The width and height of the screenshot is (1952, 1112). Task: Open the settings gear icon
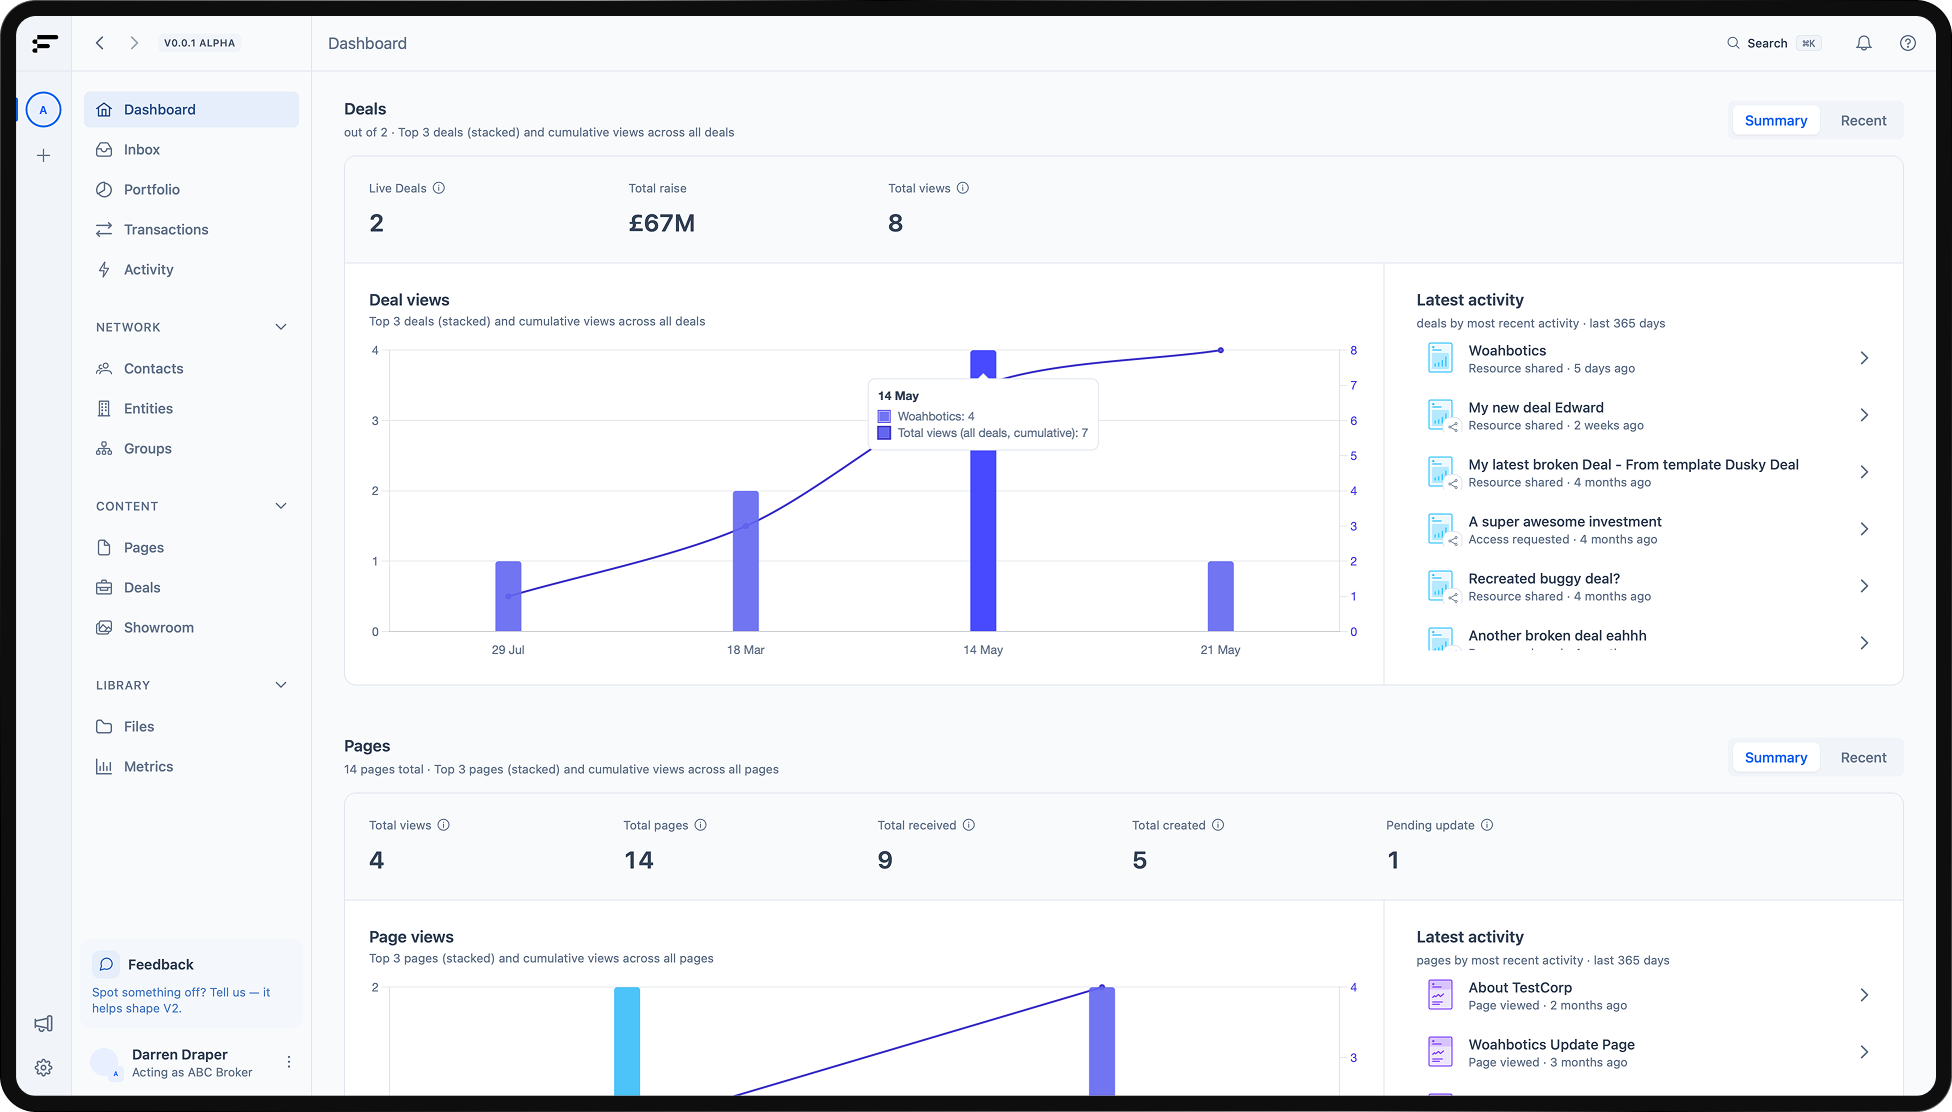click(x=43, y=1068)
